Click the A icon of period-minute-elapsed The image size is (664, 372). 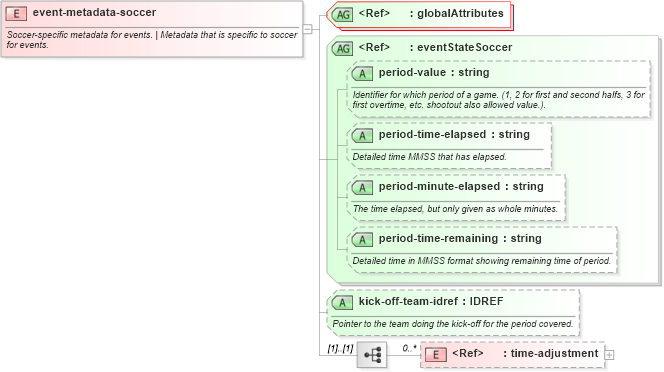point(362,188)
